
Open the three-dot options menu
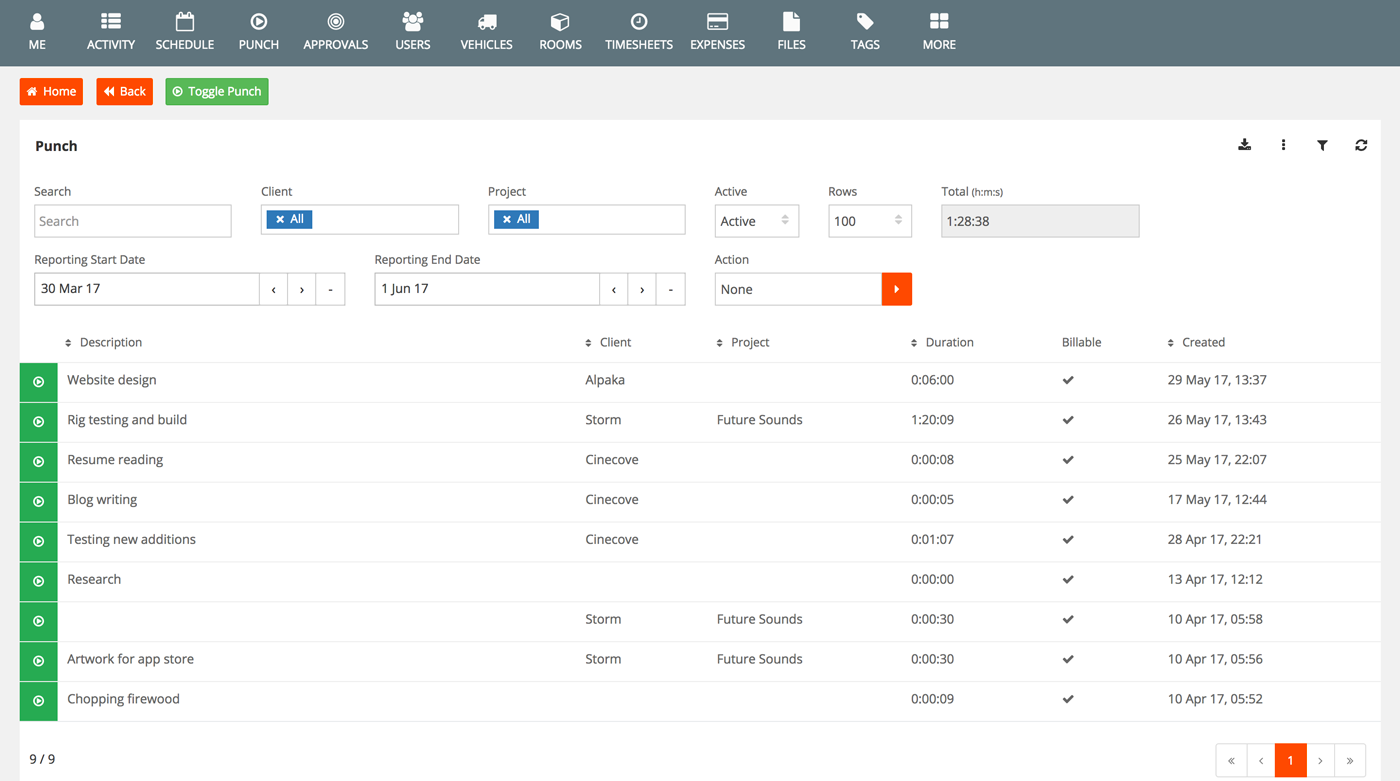click(x=1283, y=145)
